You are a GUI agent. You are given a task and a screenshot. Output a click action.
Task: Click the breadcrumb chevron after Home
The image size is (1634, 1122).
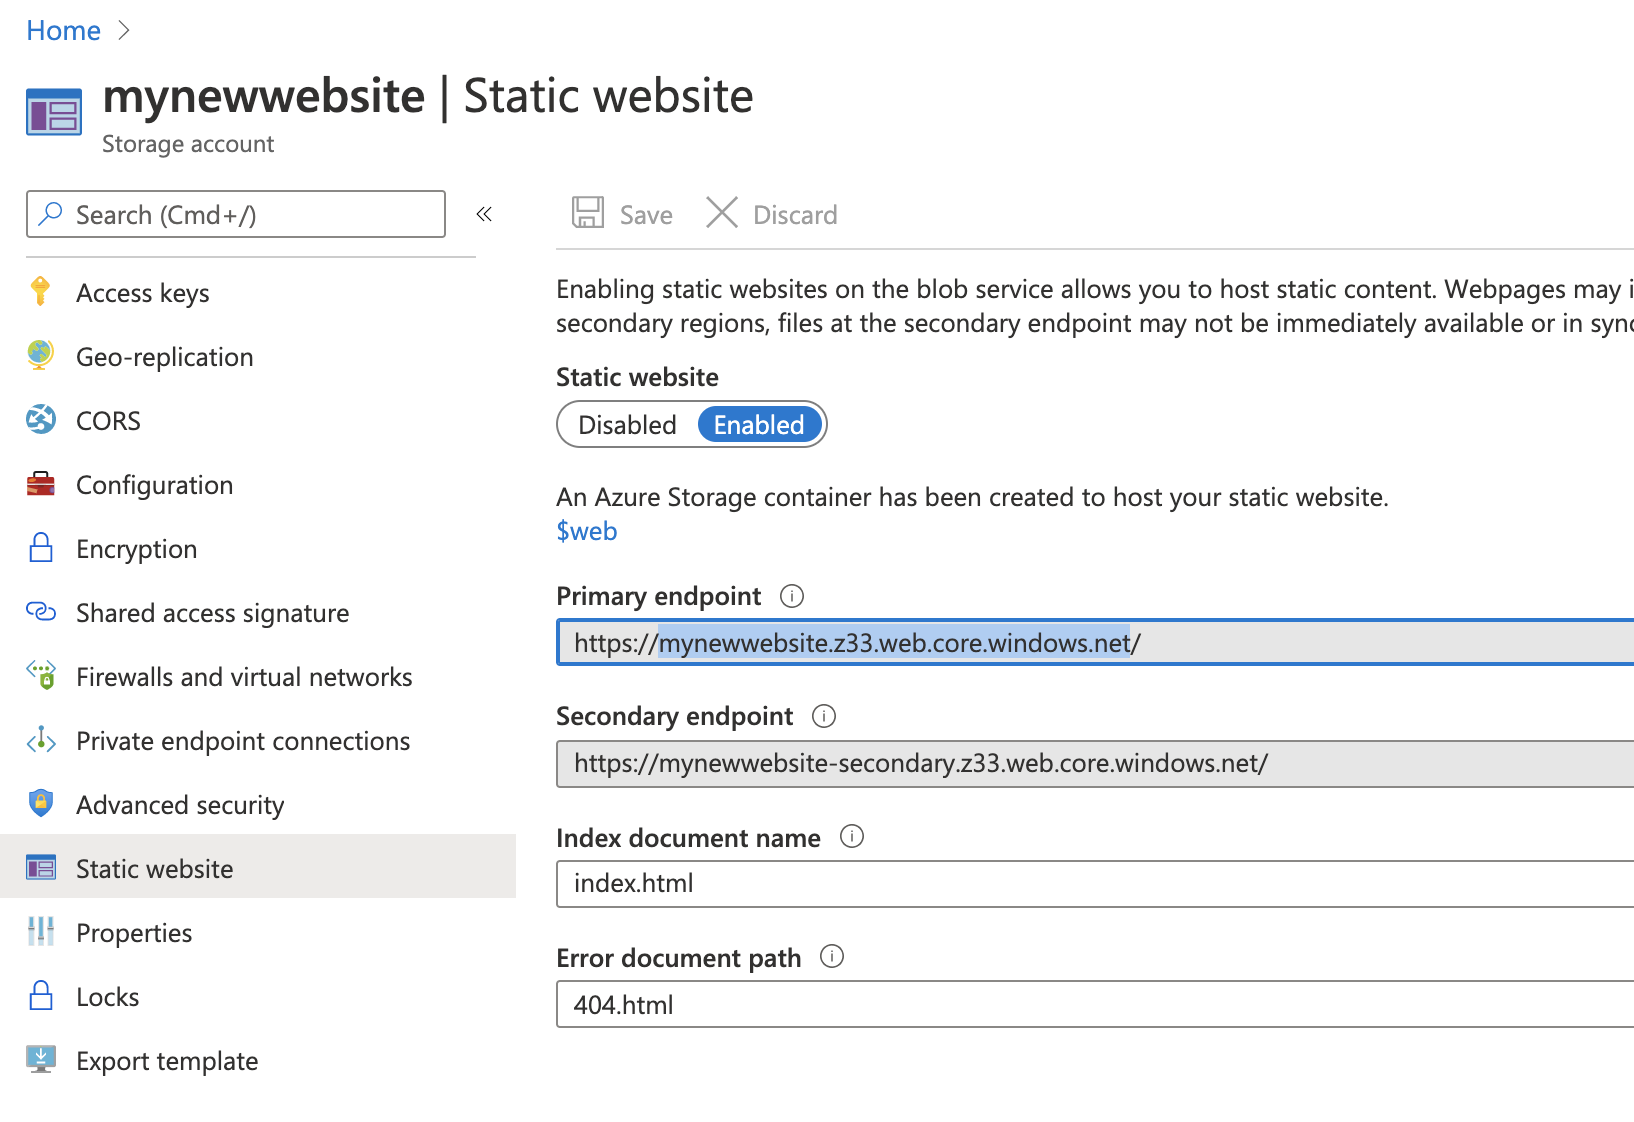124,31
